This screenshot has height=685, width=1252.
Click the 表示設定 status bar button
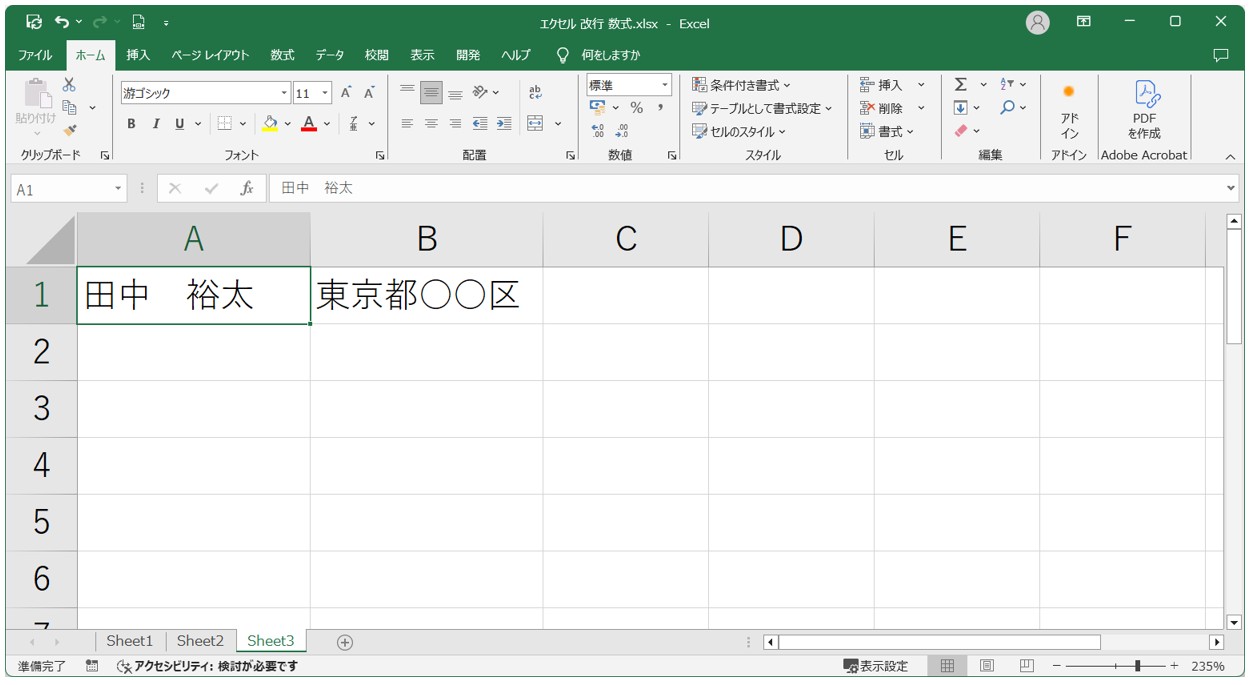pos(876,666)
